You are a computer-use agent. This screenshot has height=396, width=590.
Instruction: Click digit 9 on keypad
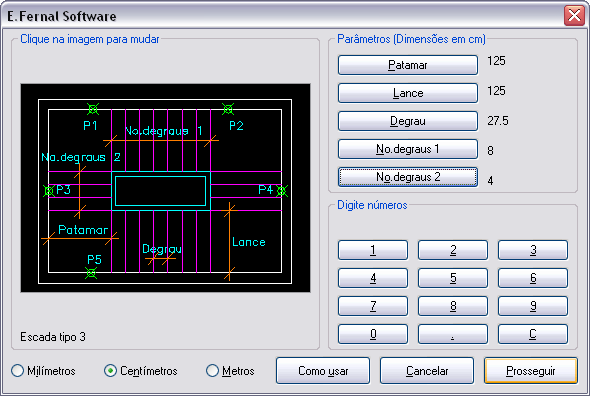[x=533, y=306]
